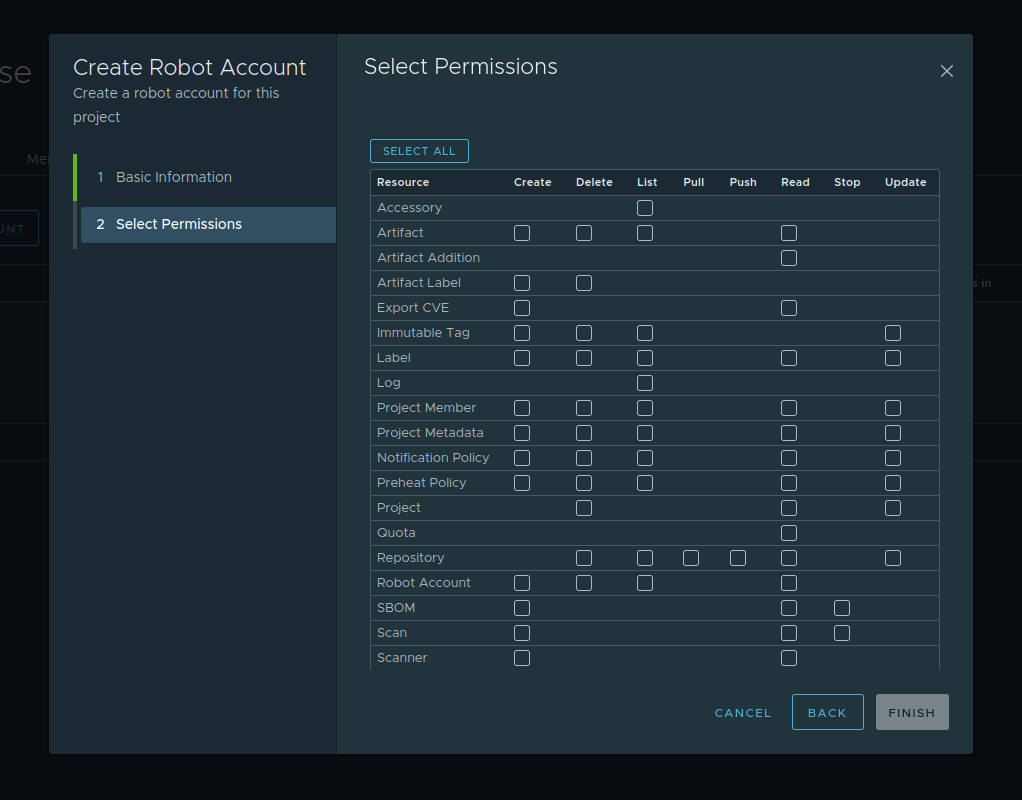Enable Read permission for Scanner
This screenshot has height=800, width=1022.
click(789, 658)
